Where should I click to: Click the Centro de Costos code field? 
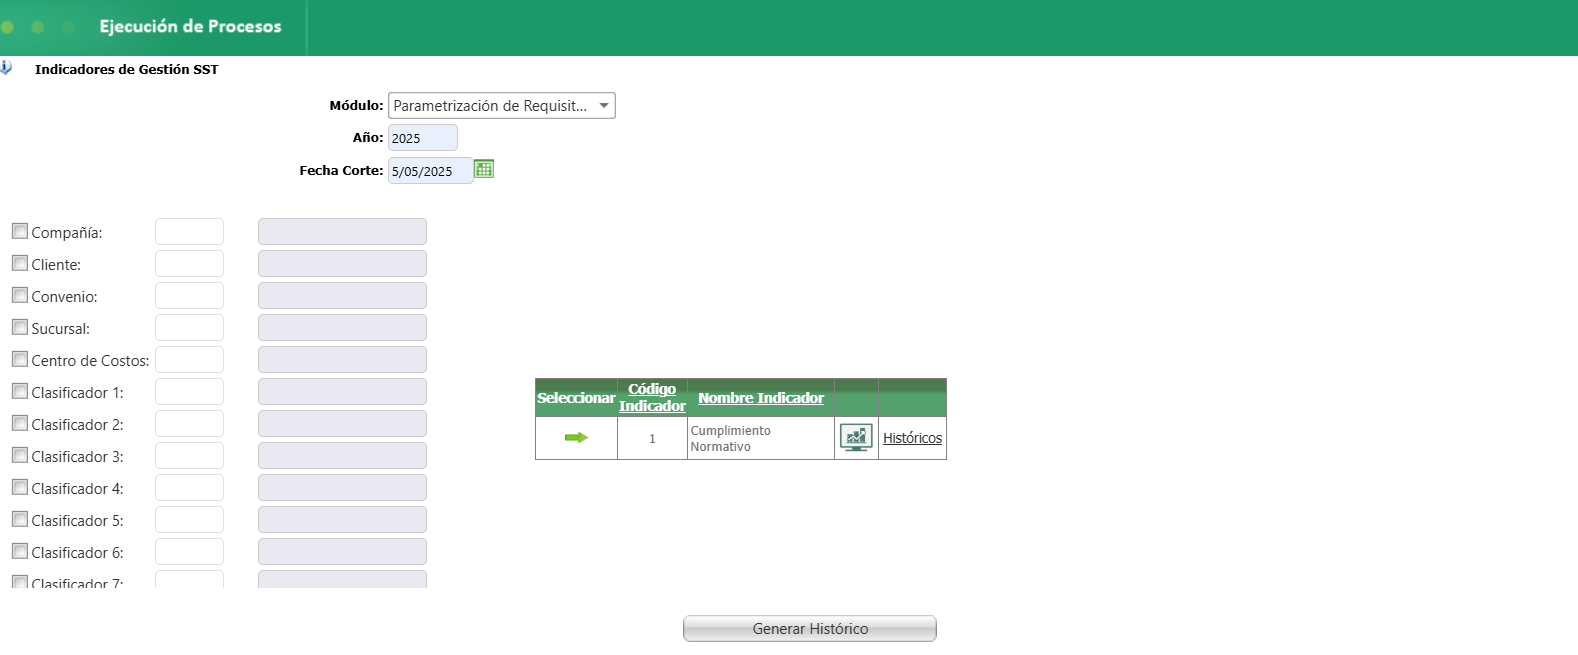tap(189, 359)
